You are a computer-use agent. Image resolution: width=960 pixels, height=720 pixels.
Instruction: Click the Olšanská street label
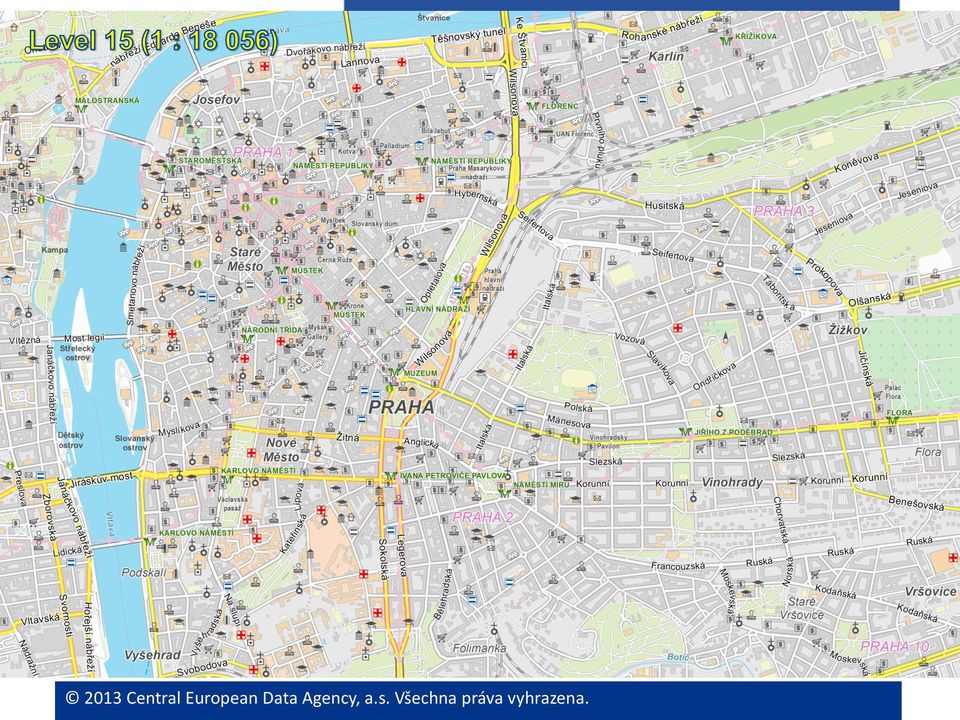pos(870,299)
